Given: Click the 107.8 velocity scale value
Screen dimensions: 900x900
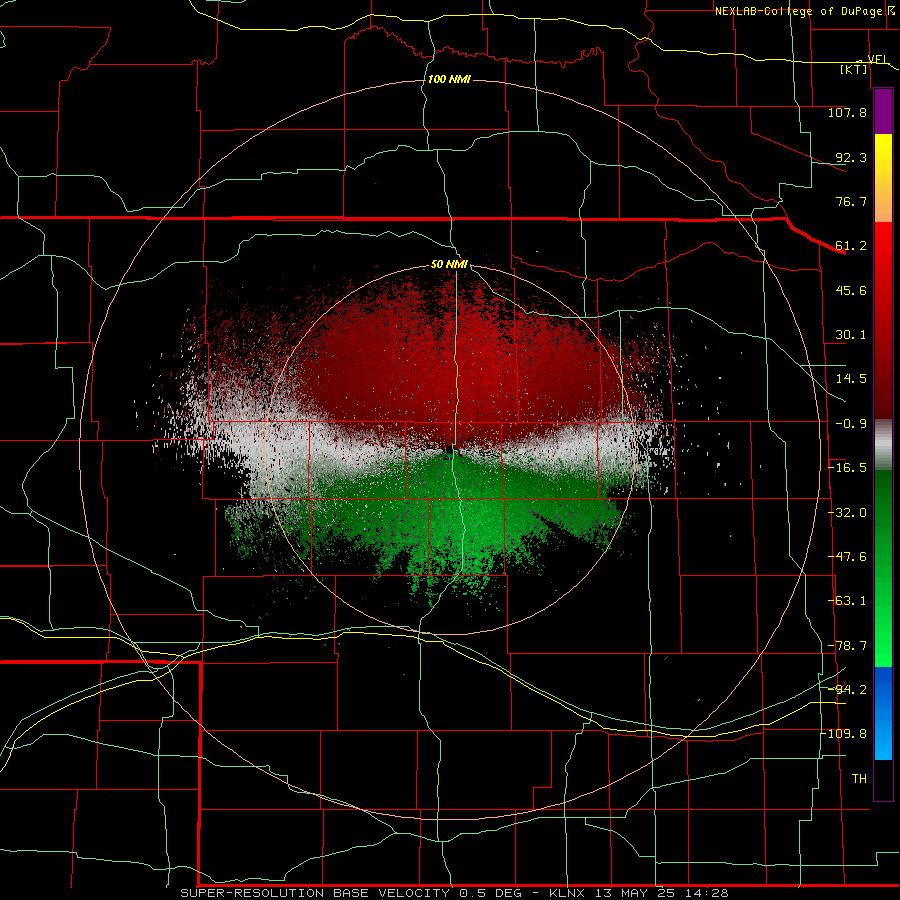Looking at the screenshot, I should point(847,112).
